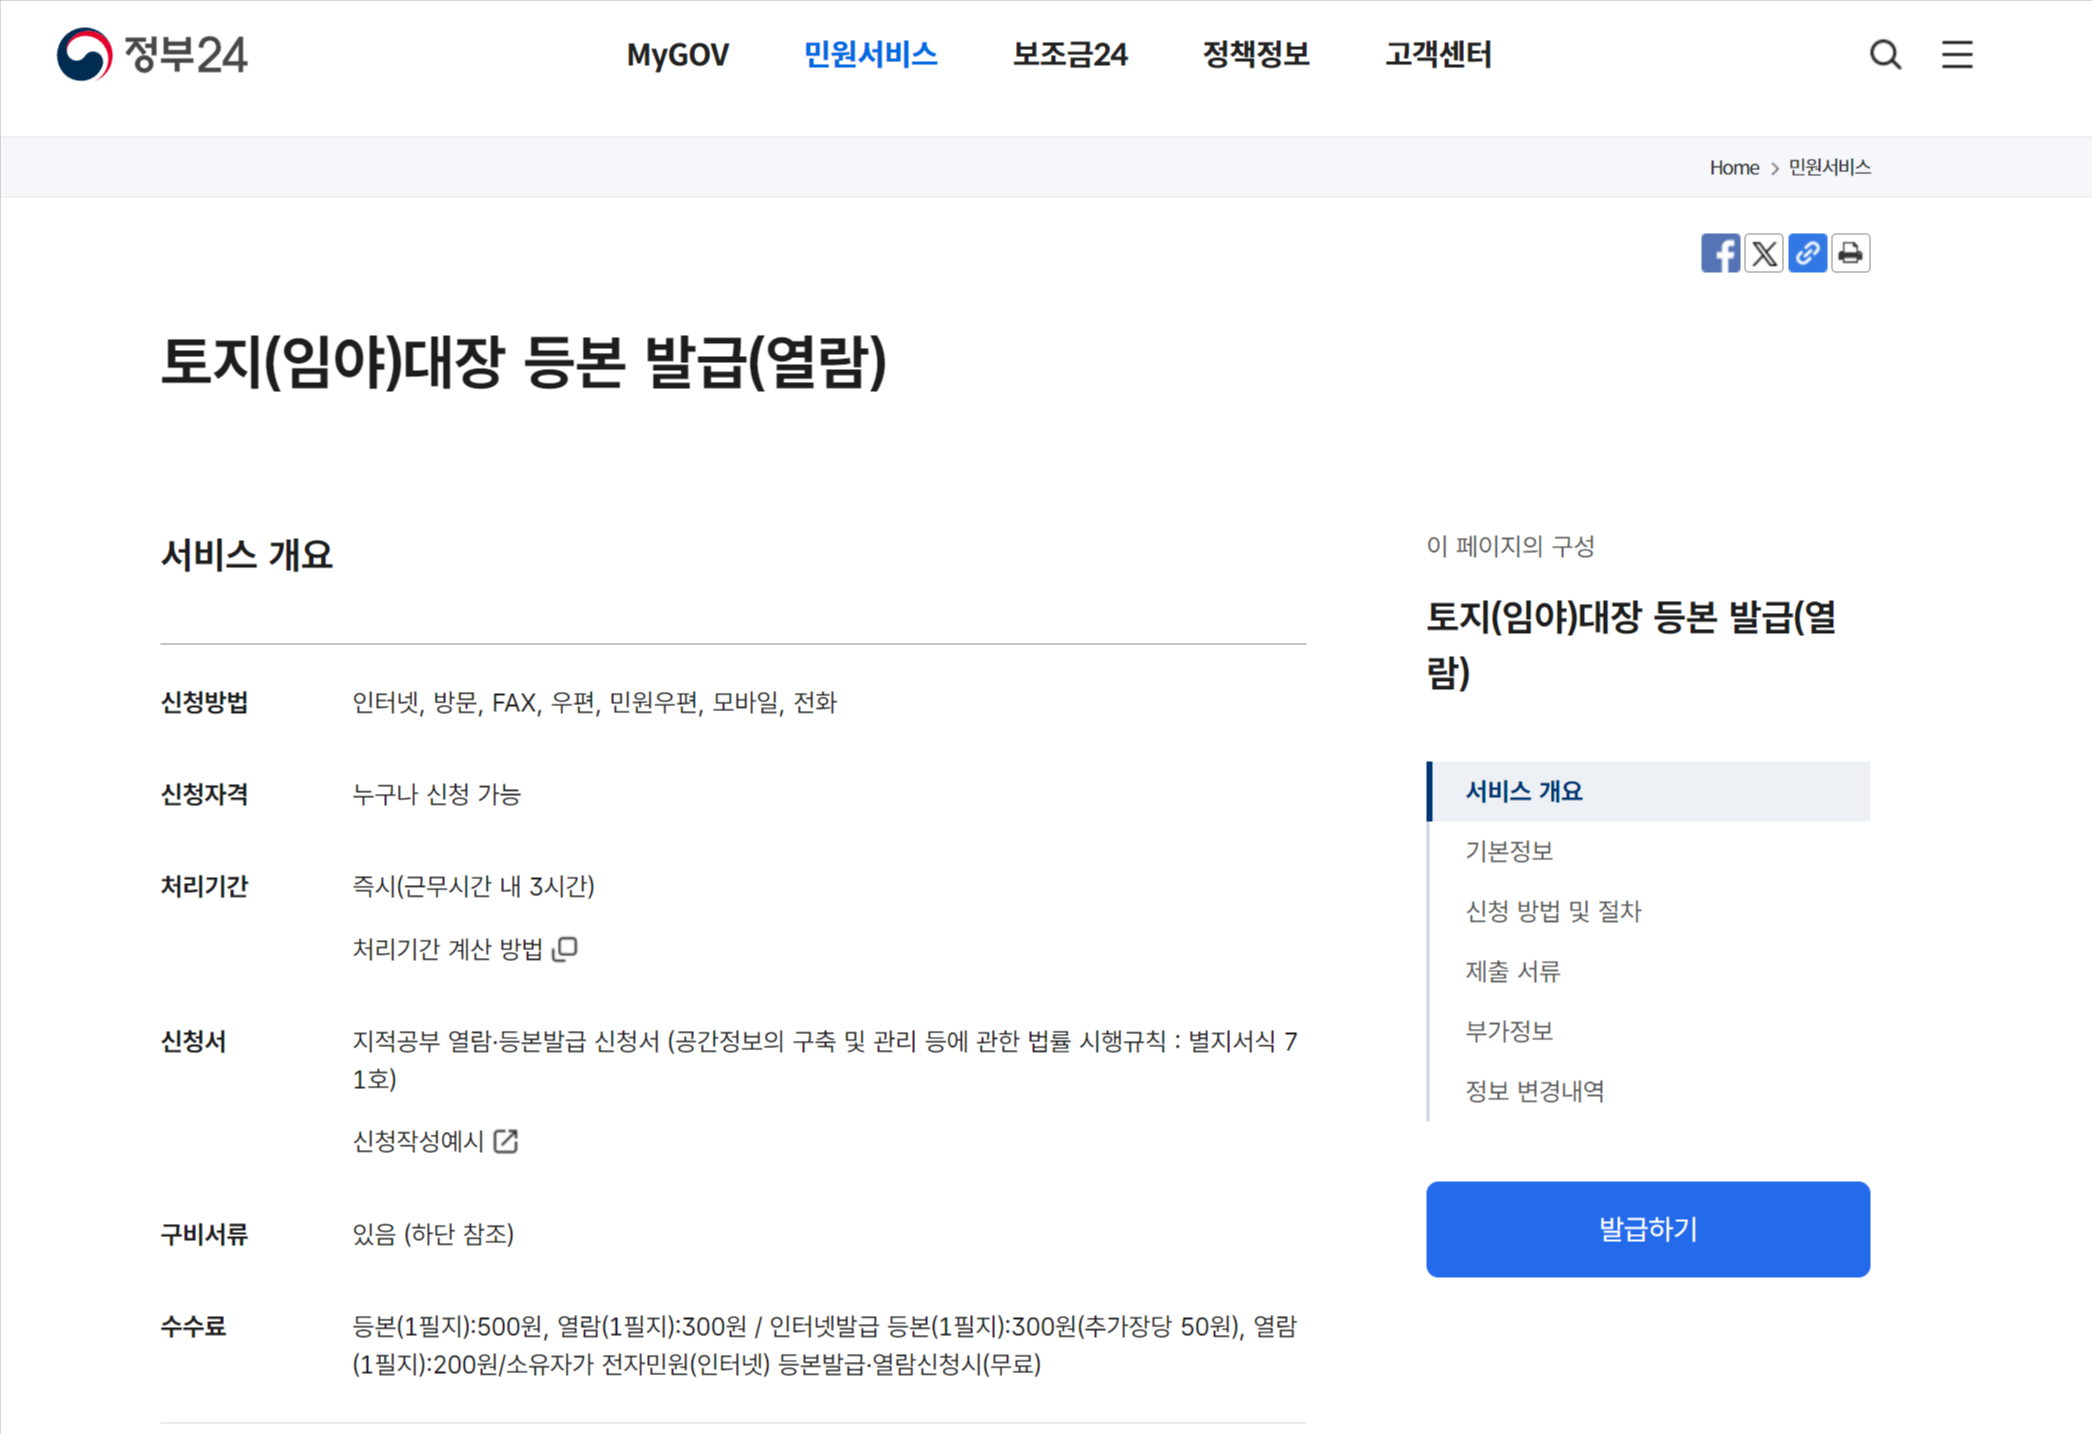Go to Home breadcrumb link
This screenshot has width=2092, height=1434.
tap(1733, 167)
